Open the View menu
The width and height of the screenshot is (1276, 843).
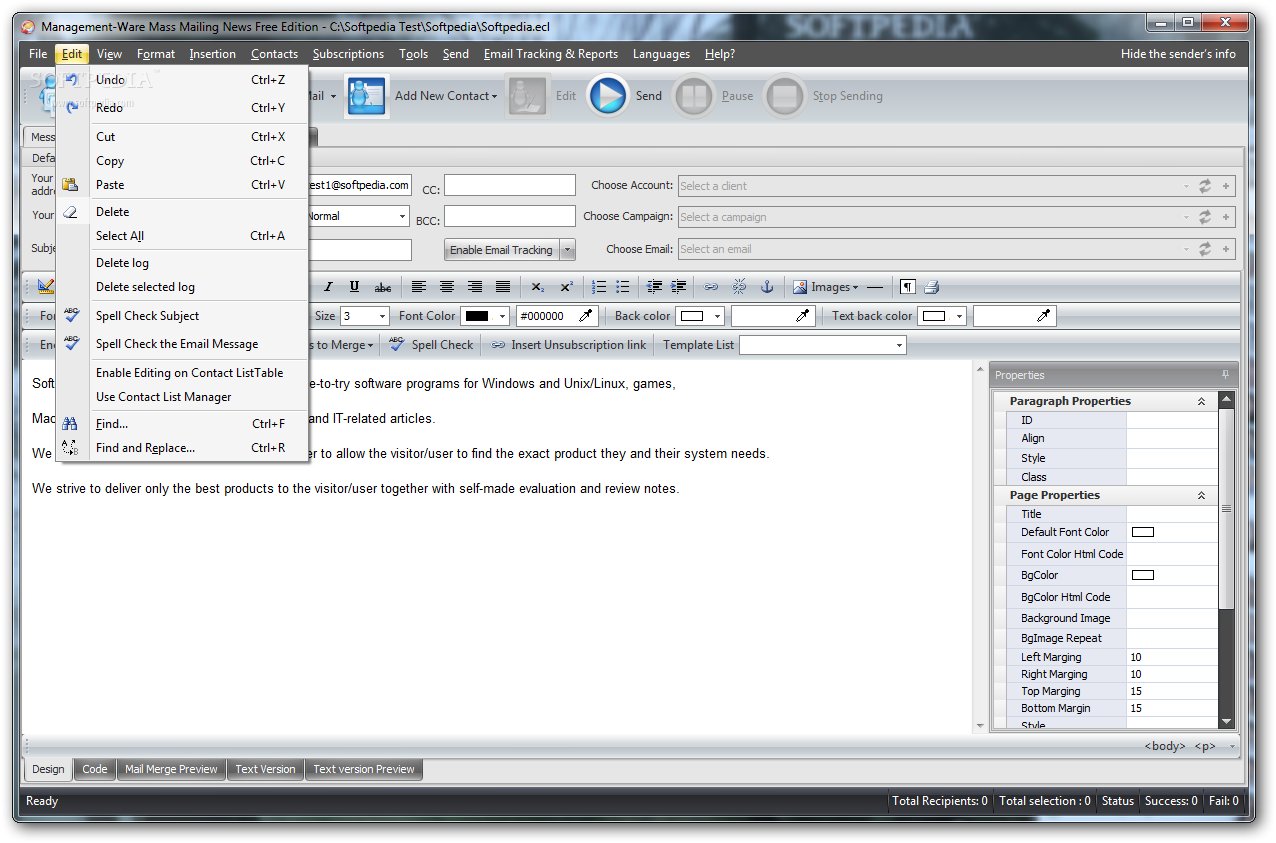click(x=109, y=54)
